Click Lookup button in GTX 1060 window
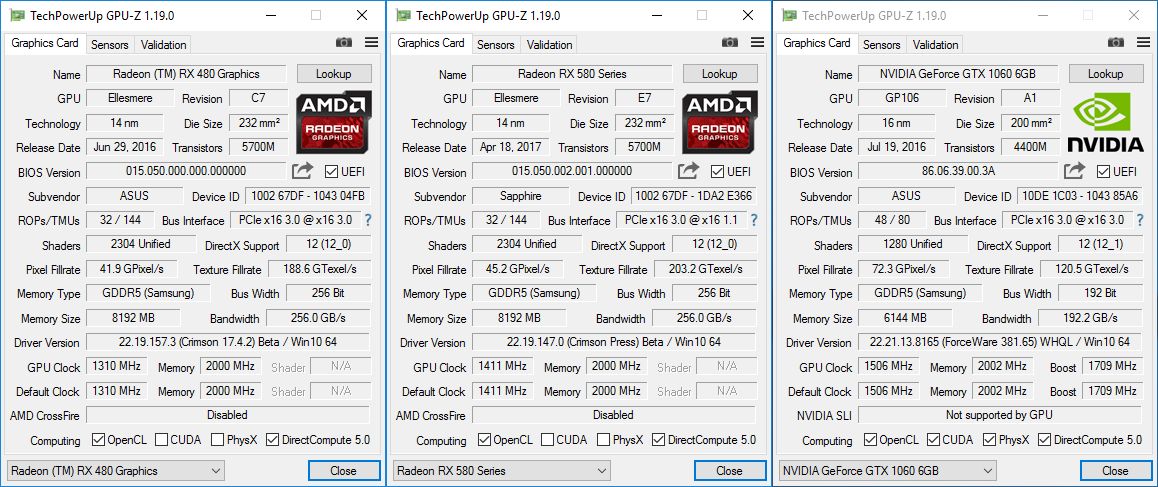Viewport: 1158px width, 487px height. pyautogui.click(x=1106, y=73)
